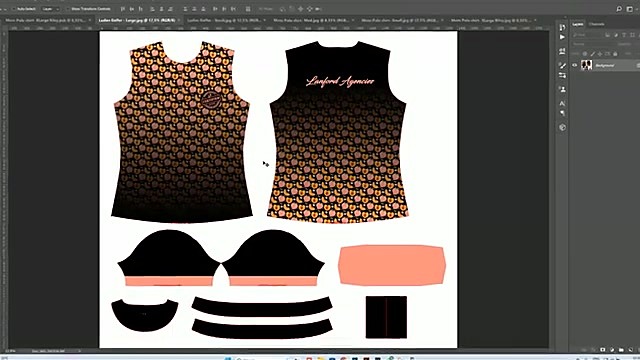
Task: Toggle Lock all padlock icon
Action: coord(615,54)
